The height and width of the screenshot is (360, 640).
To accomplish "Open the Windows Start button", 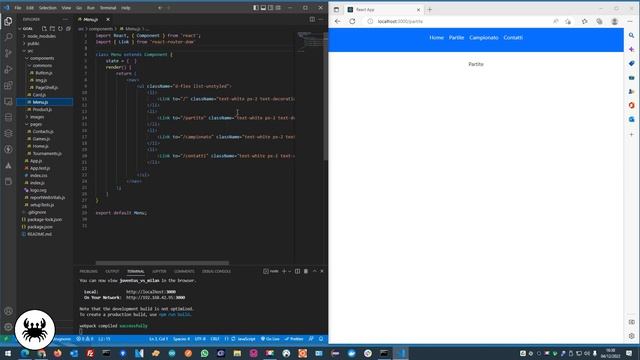I will [8, 353].
